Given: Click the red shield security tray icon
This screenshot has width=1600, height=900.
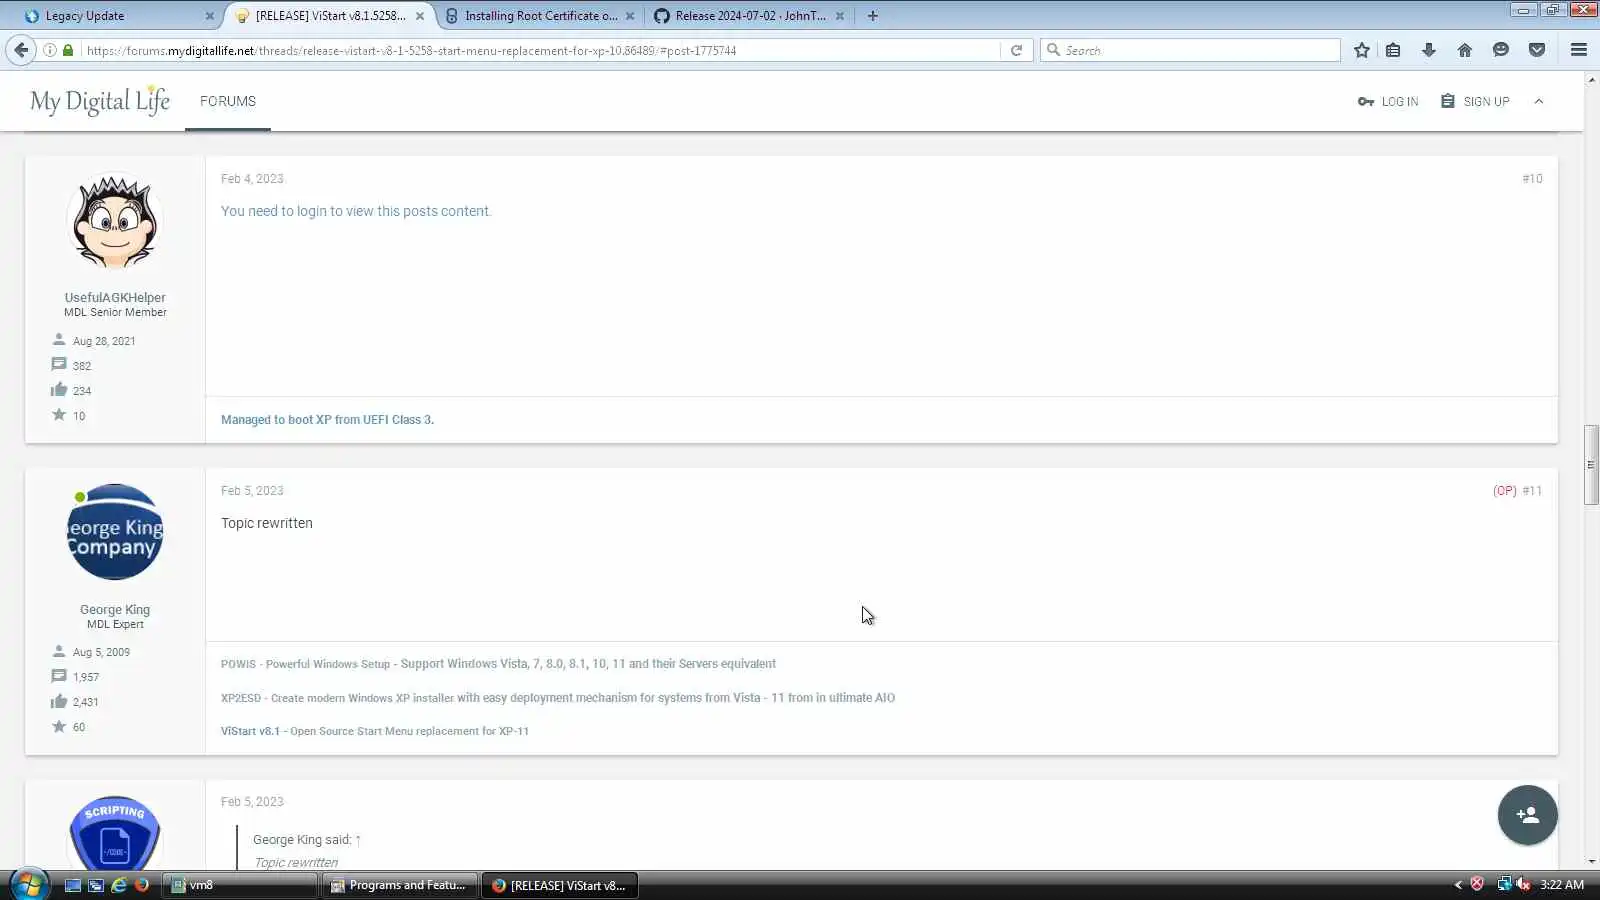Looking at the screenshot, I should pos(1477,884).
